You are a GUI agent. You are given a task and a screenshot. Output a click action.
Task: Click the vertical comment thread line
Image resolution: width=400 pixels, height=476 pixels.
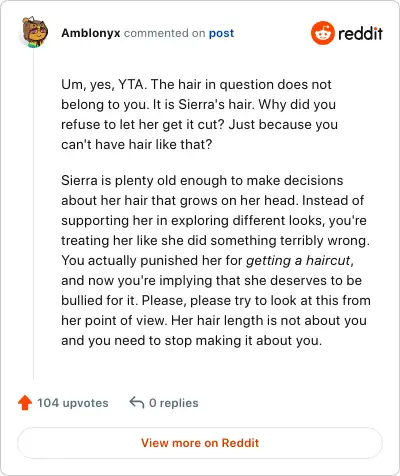click(34, 215)
